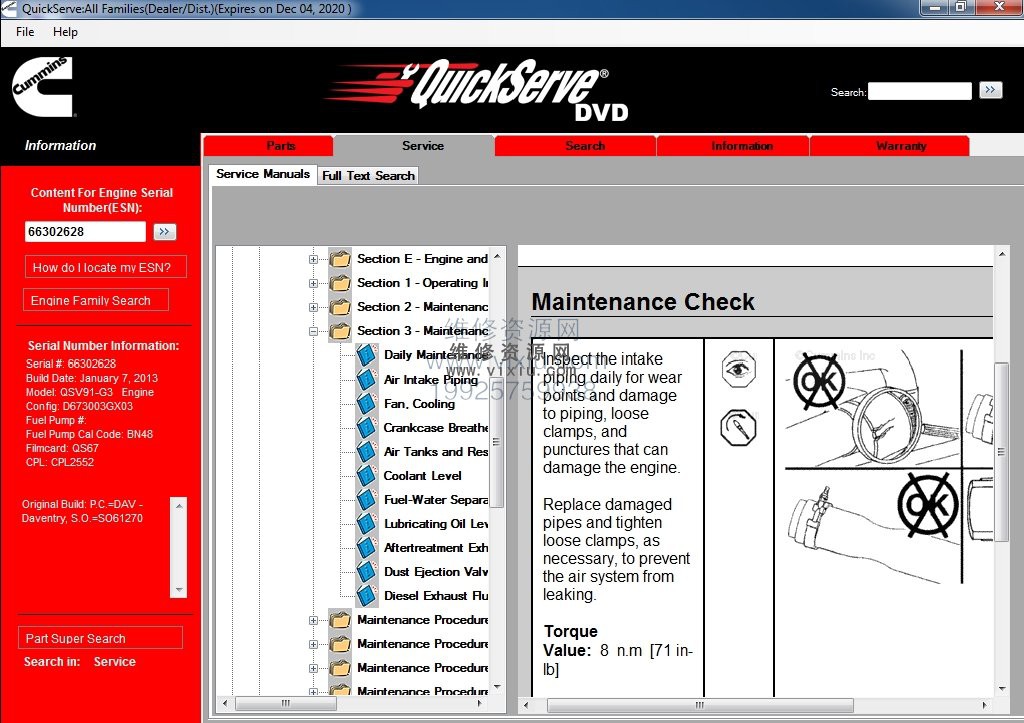Click the Fuel-Water Separator book icon

point(366,500)
